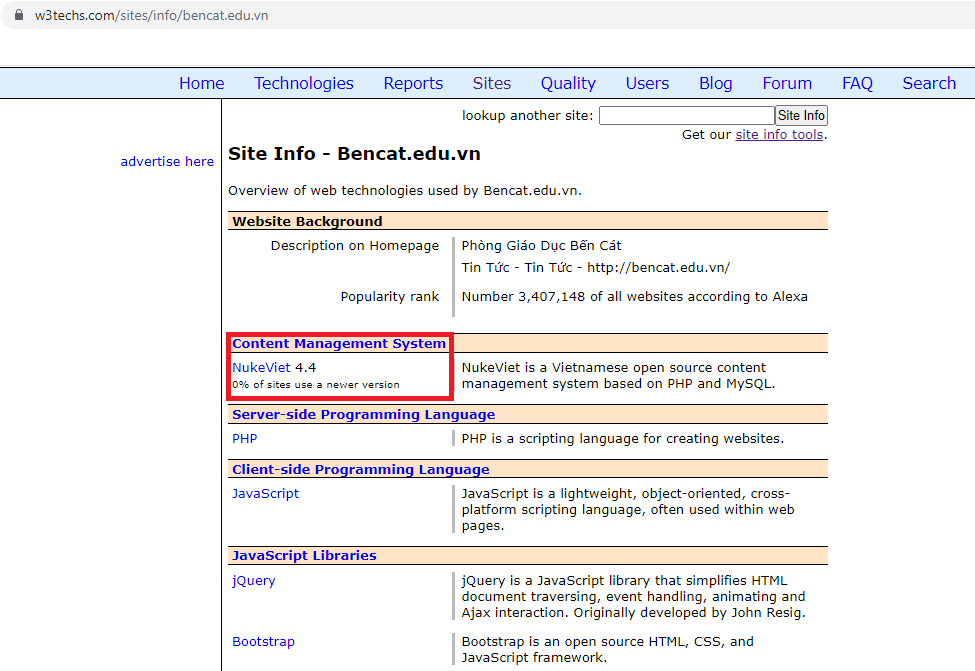Open Search in the navigation bar

point(929,83)
